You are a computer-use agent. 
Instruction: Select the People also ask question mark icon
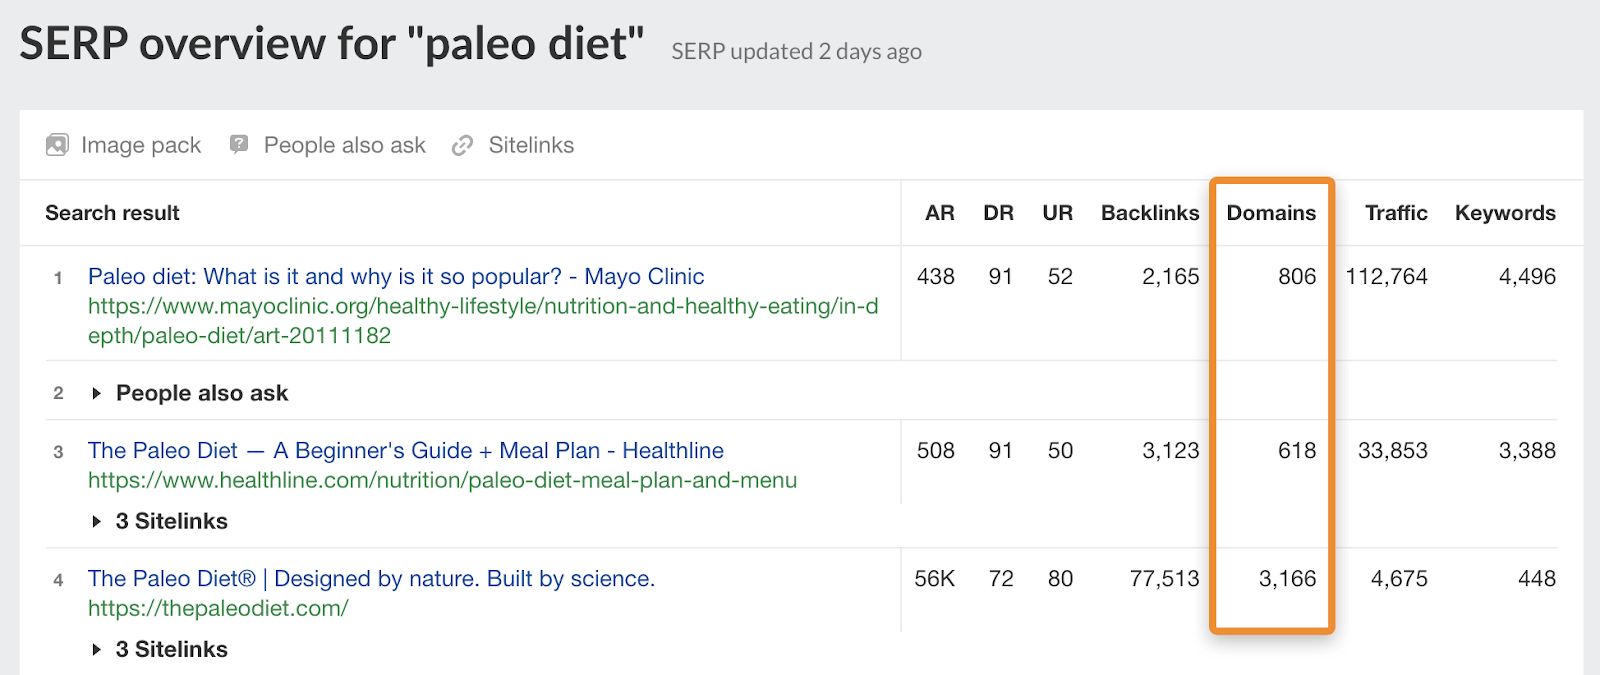tap(237, 145)
